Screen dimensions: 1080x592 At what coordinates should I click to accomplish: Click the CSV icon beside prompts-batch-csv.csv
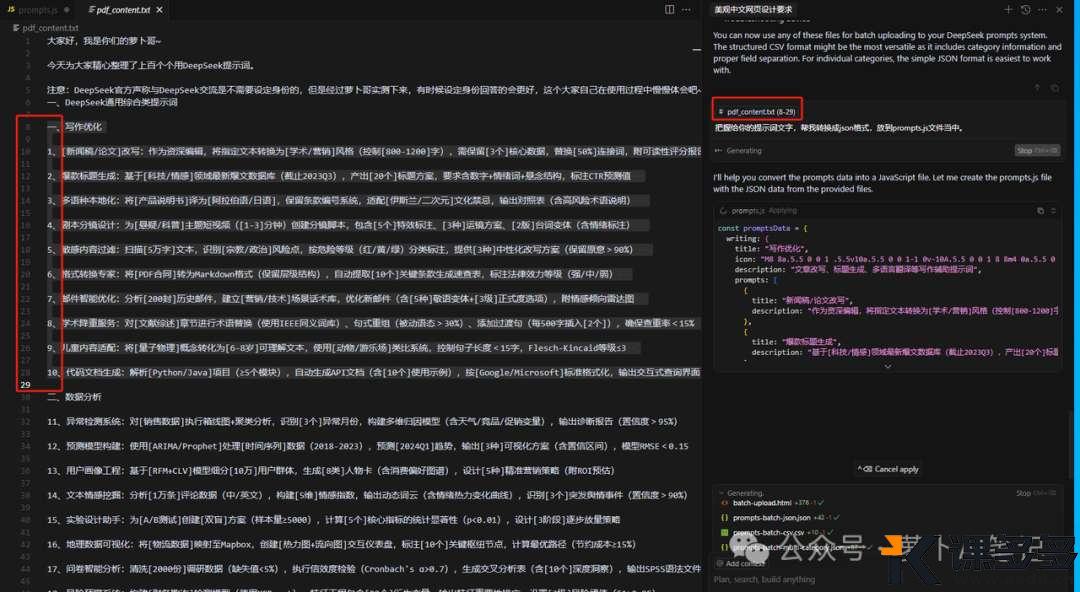(x=725, y=532)
